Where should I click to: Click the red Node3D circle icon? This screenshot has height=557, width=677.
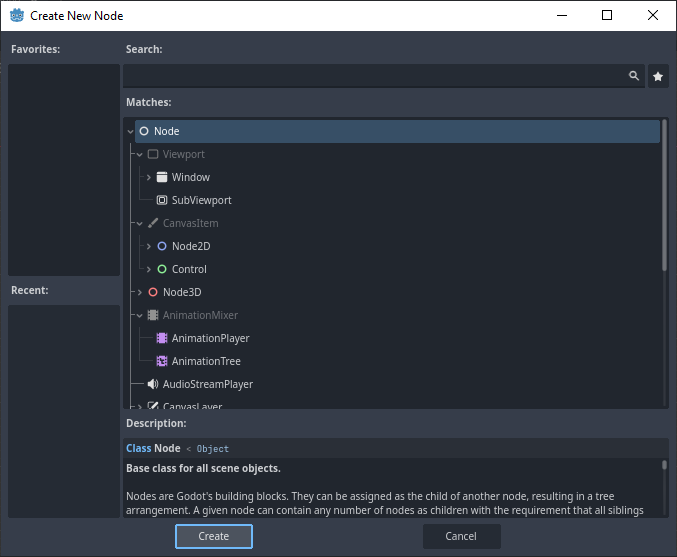click(153, 292)
